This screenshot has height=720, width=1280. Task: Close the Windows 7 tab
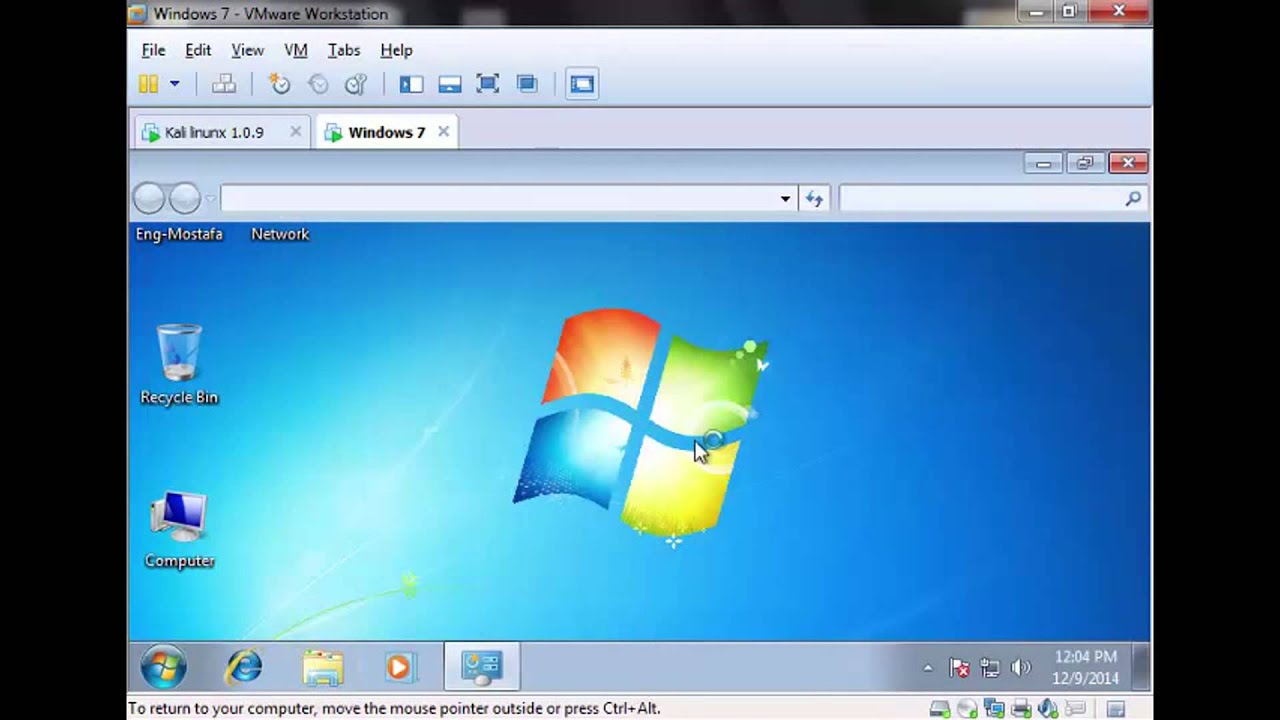(x=443, y=132)
